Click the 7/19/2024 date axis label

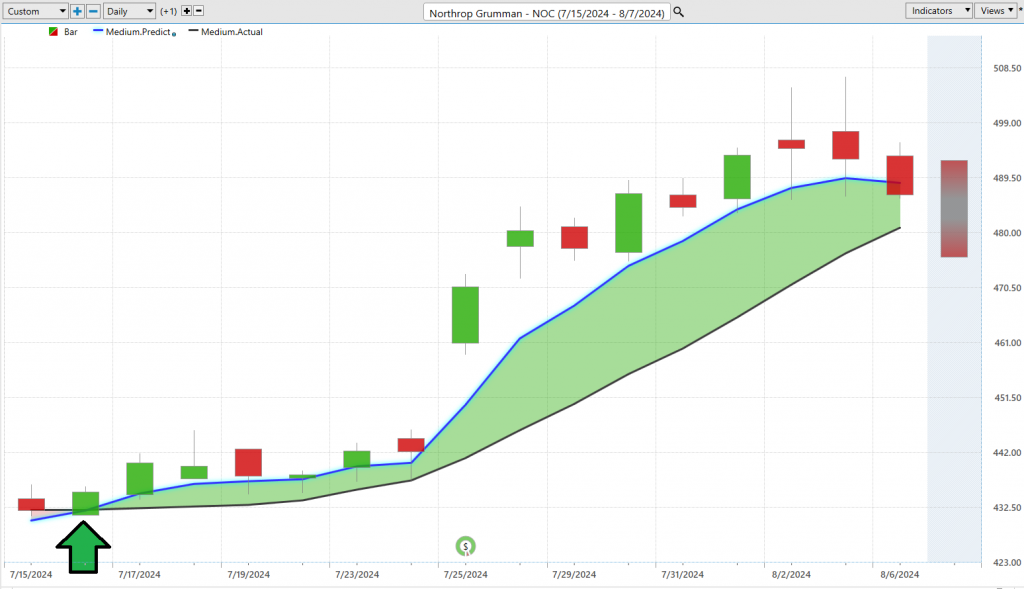tap(248, 575)
